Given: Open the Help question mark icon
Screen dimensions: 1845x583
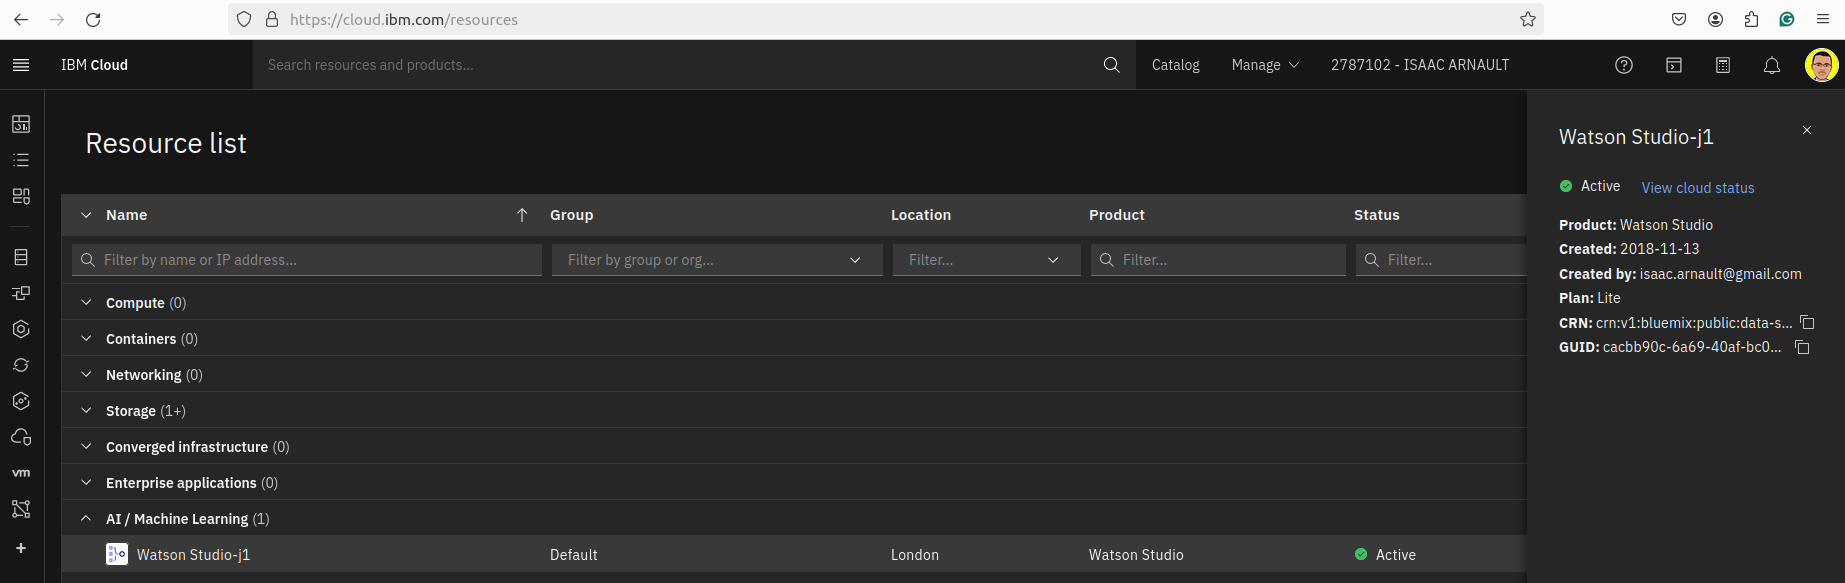Looking at the screenshot, I should pyautogui.click(x=1624, y=65).
